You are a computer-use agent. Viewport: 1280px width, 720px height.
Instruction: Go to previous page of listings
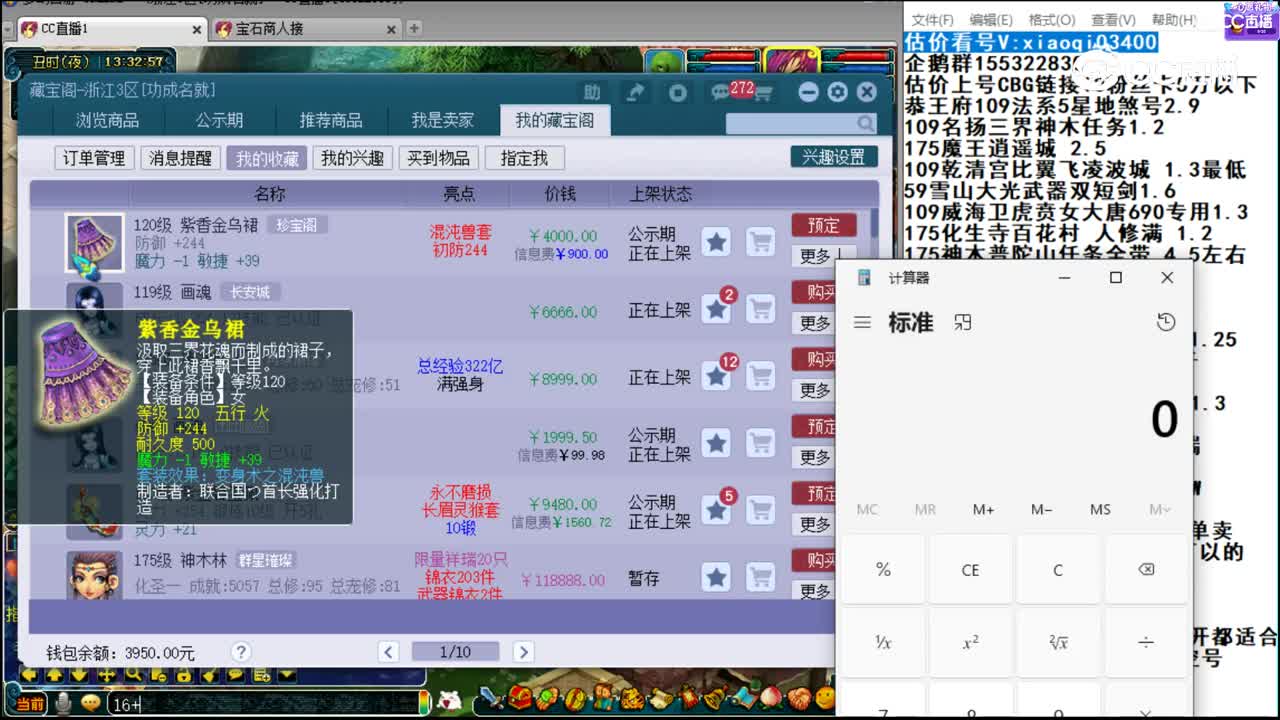click(x=389, y=652)
